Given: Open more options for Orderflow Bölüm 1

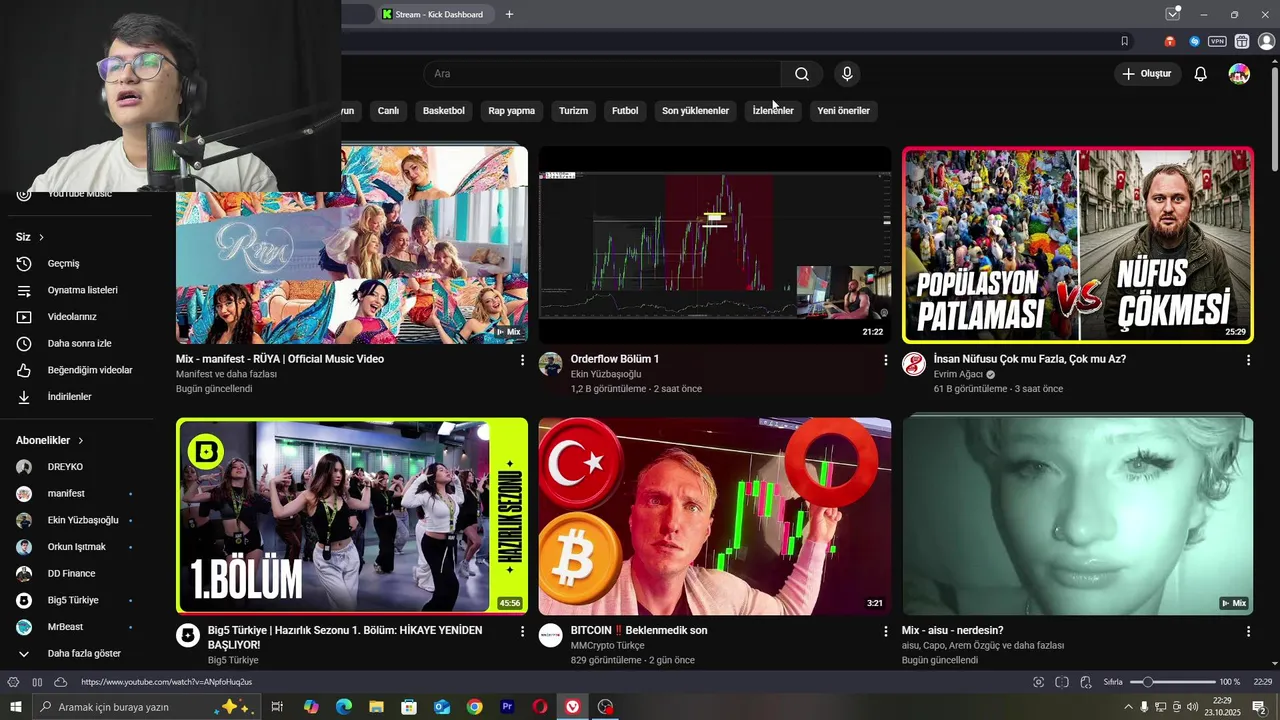Looking at the screenshot, I should pos(885,360).
